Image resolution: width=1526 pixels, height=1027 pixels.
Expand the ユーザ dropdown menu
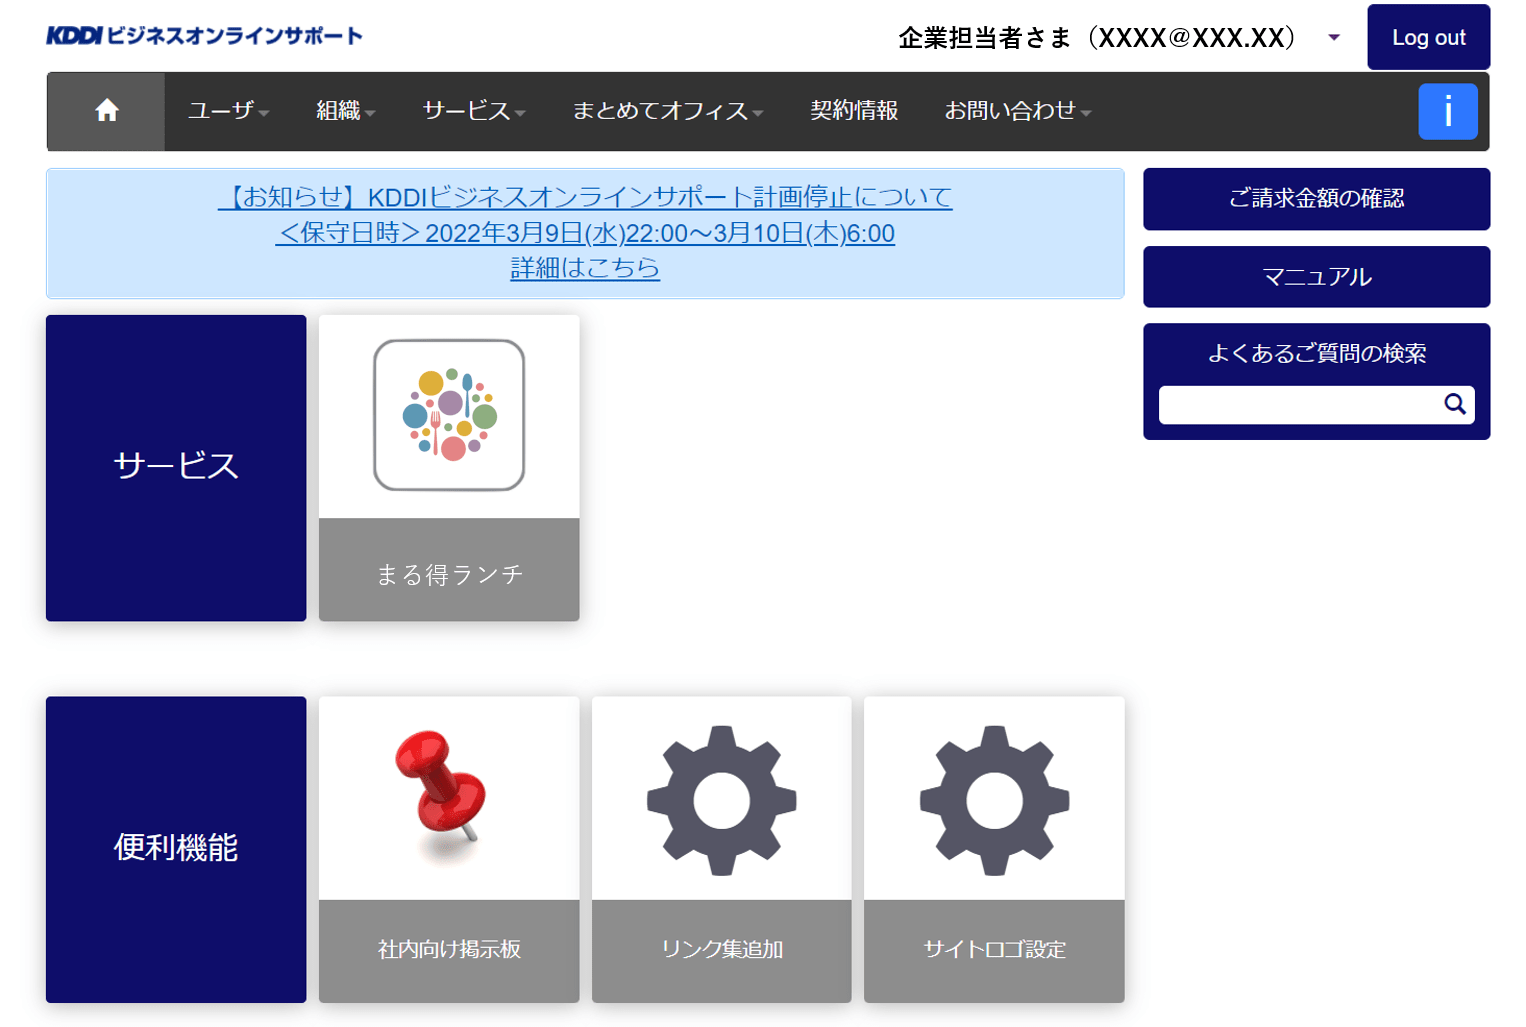point(228,111)
